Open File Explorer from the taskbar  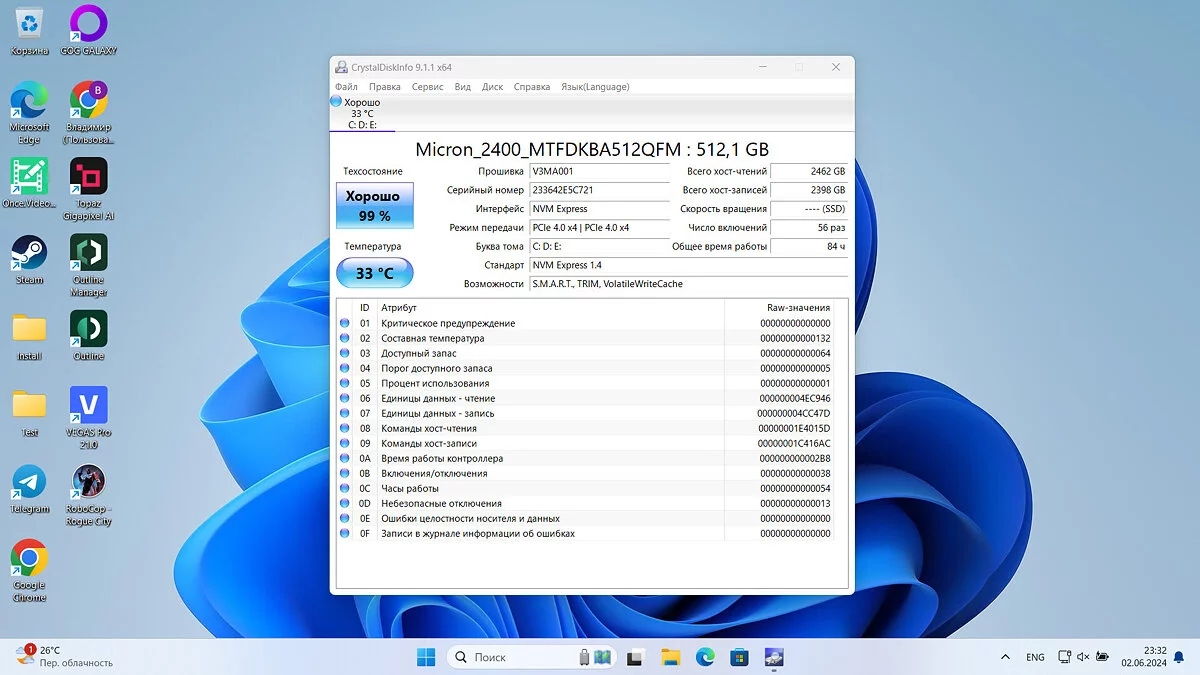(x=670, y=657)
